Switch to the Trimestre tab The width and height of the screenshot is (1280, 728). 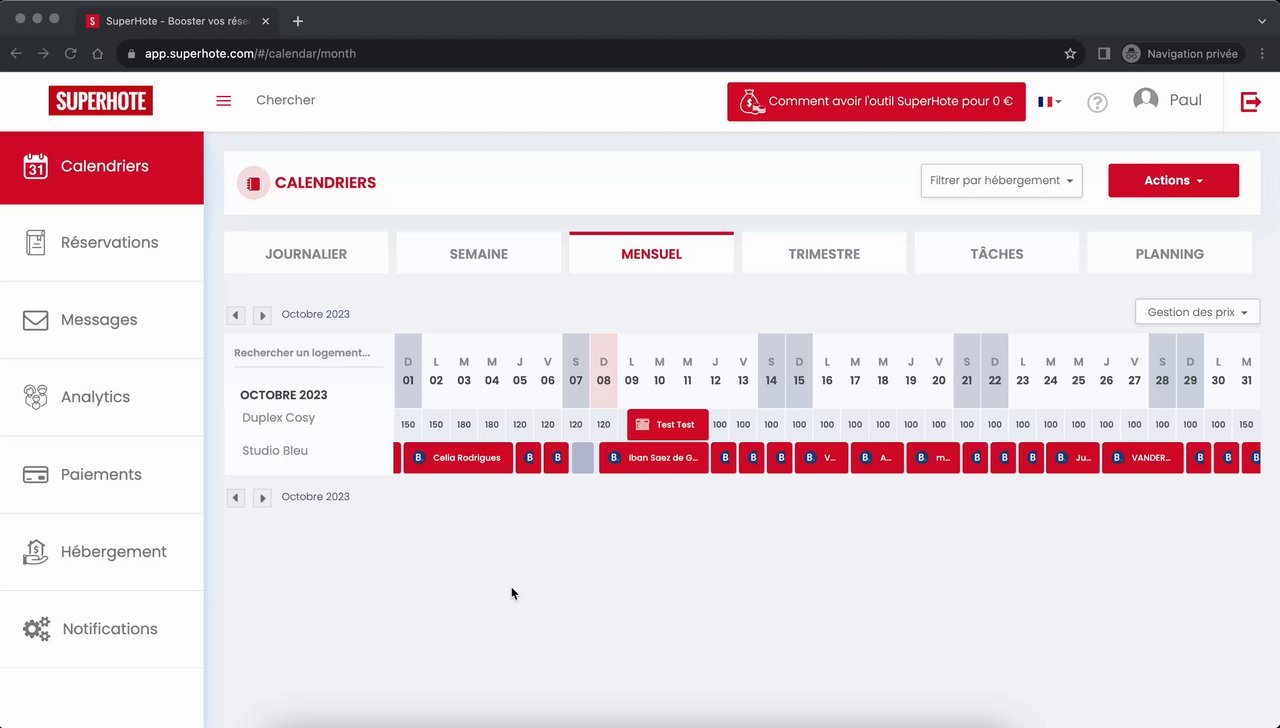tap(824, 254)
